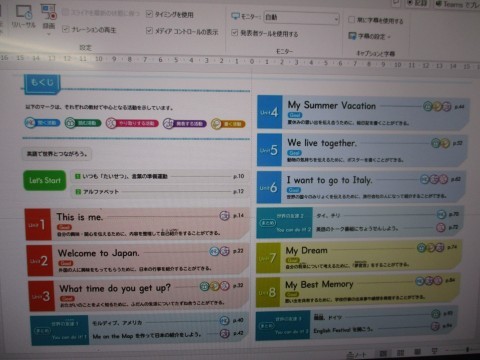Adjust the zoom slider in the status bar
480x360 pixels.
click(467, 349)
